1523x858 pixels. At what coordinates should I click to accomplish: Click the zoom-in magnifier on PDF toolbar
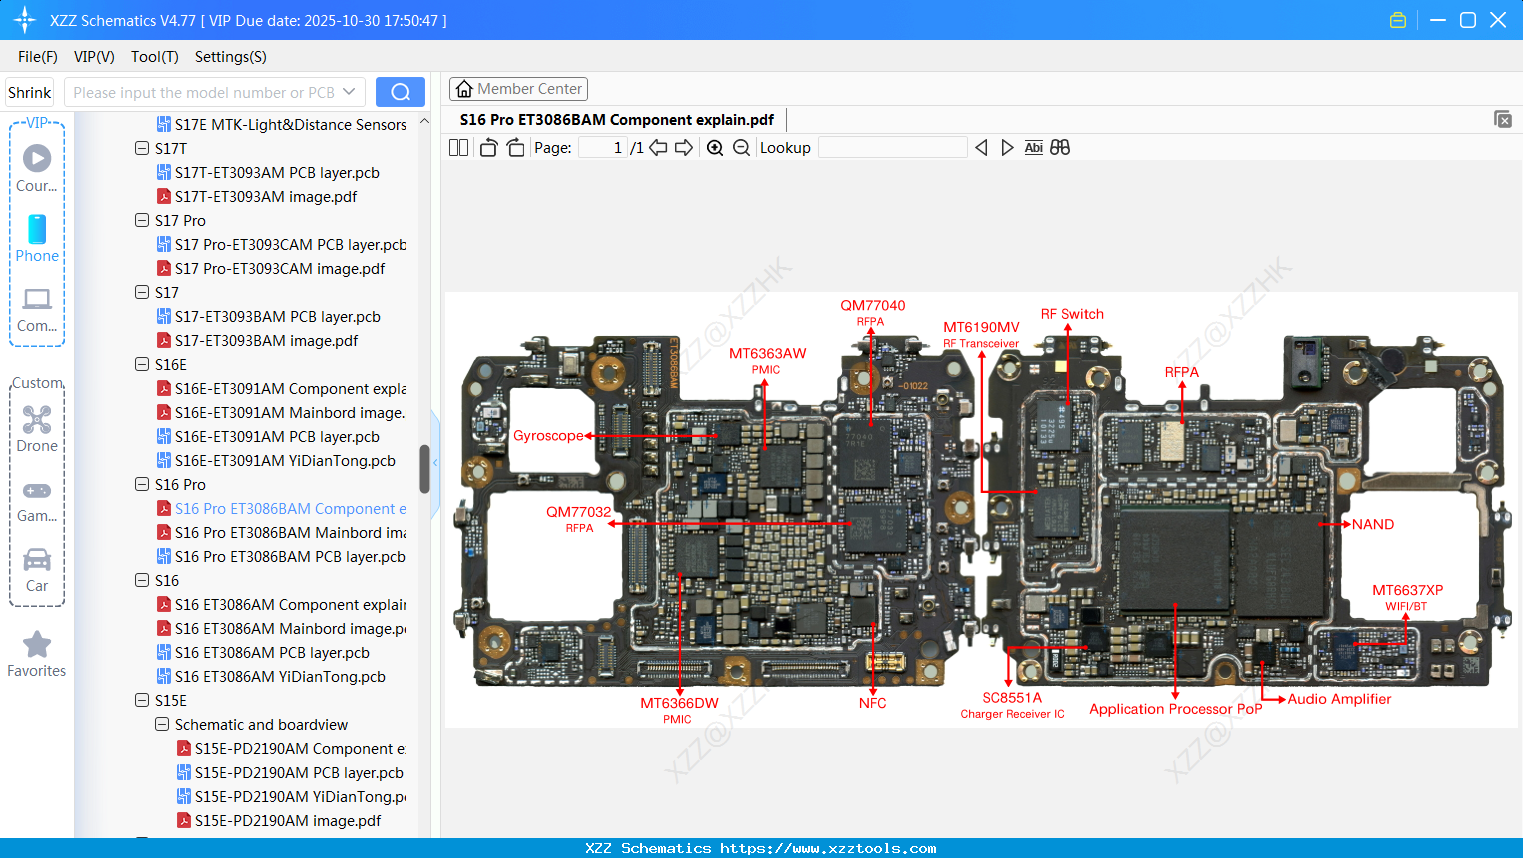[x=714, y=147]
